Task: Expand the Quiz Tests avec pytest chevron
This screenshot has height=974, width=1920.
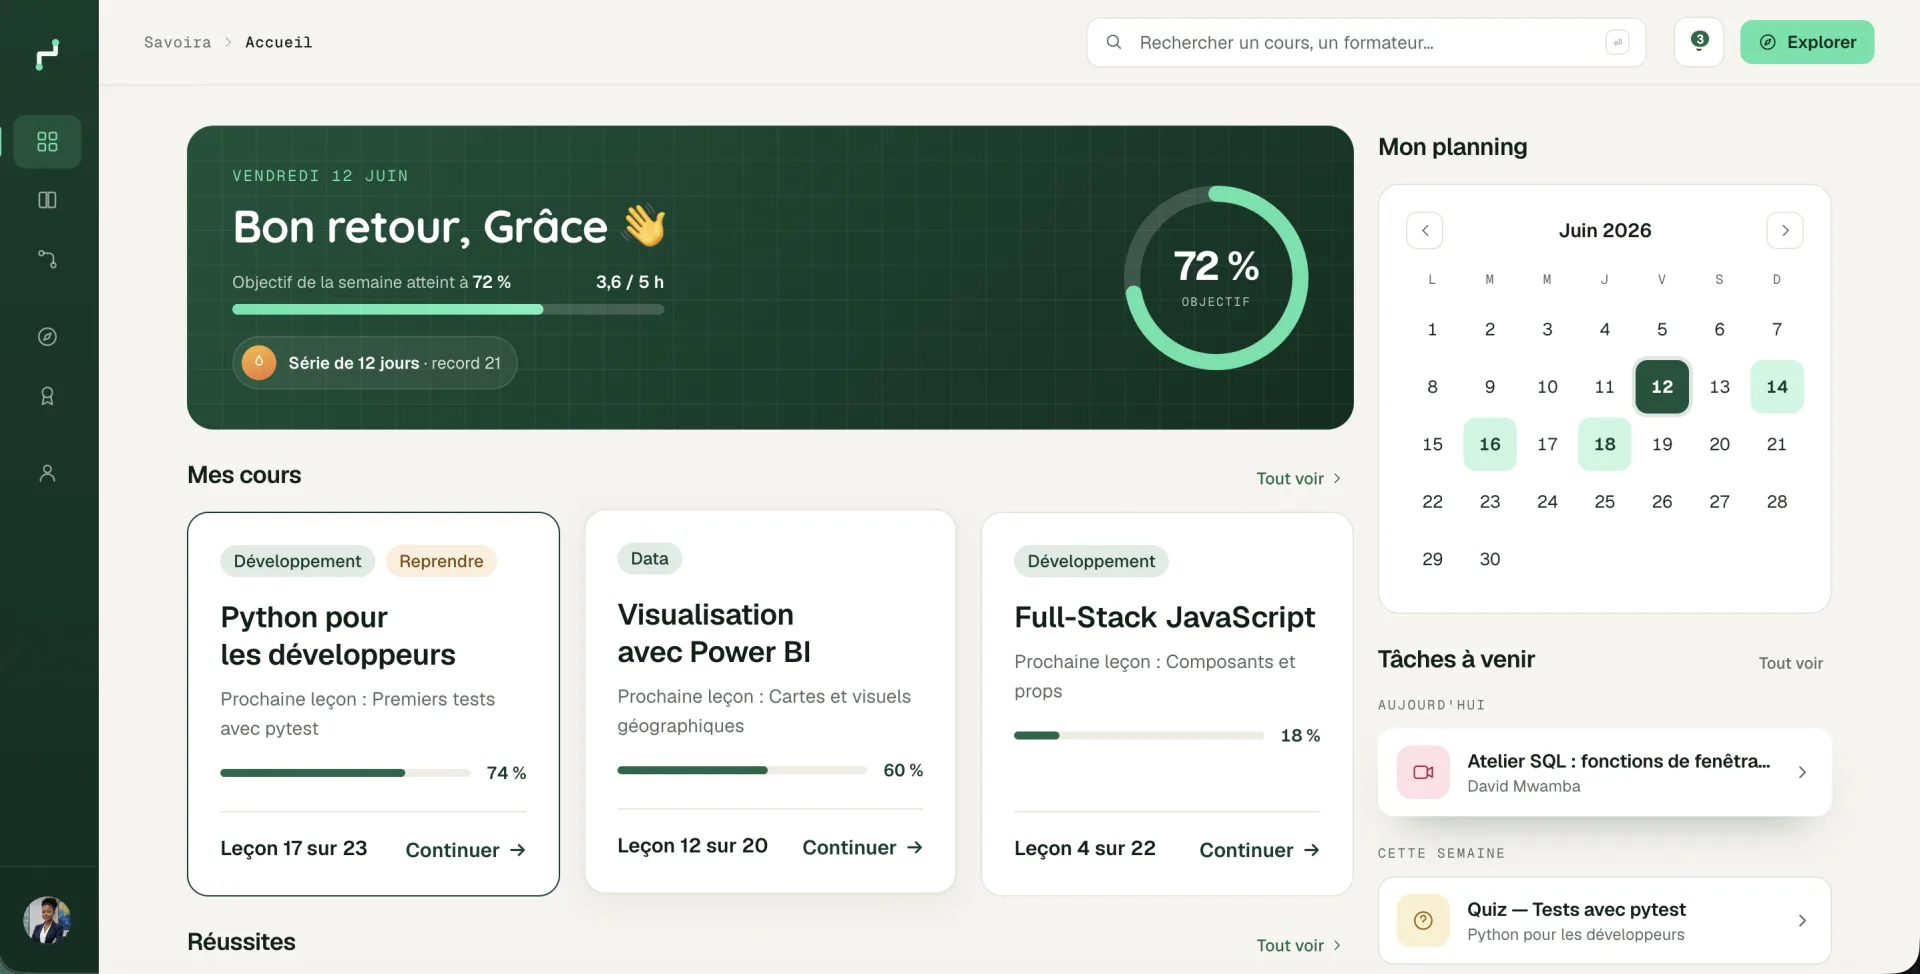Action: [1802, 921]
